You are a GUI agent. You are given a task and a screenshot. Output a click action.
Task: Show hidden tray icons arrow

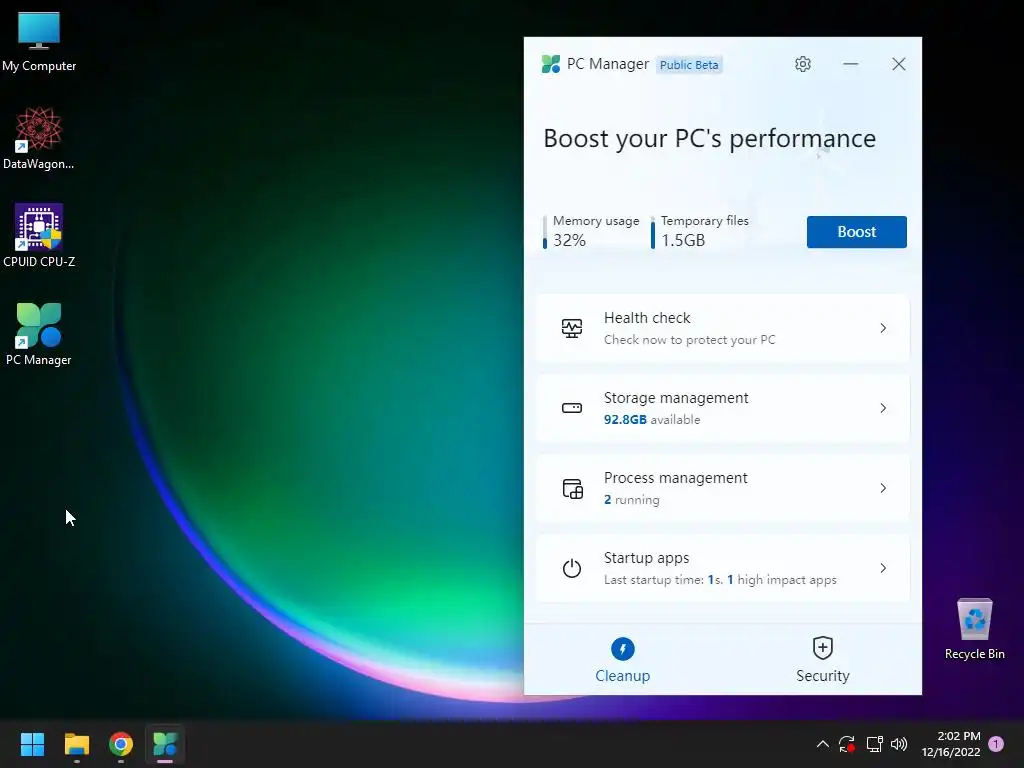823,744
